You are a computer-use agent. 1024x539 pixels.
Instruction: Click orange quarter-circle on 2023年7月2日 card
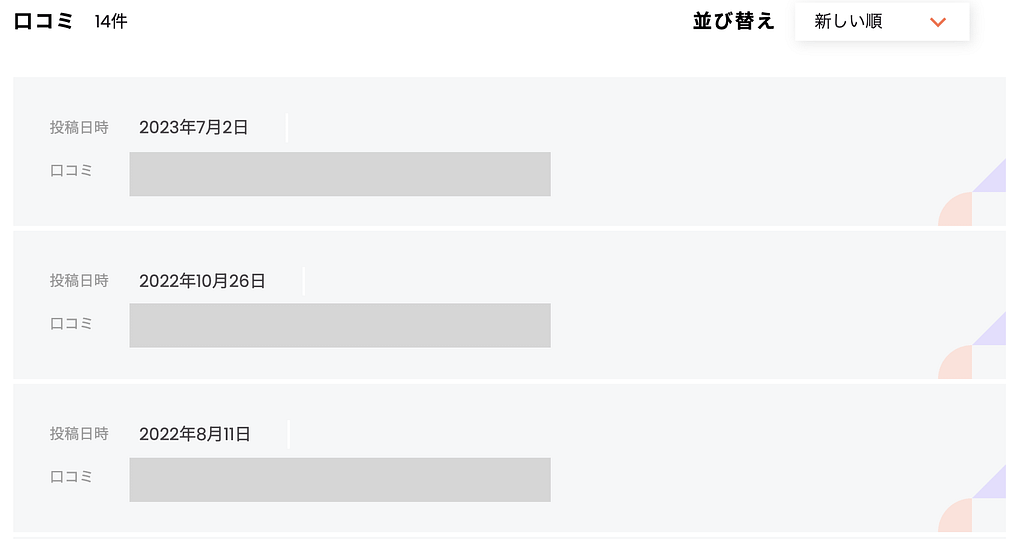click(x=958, y=211)
